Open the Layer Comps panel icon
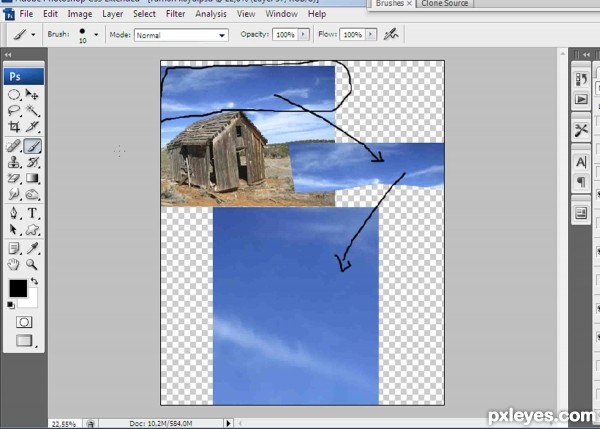600x429 pixels. click(581, 213)
